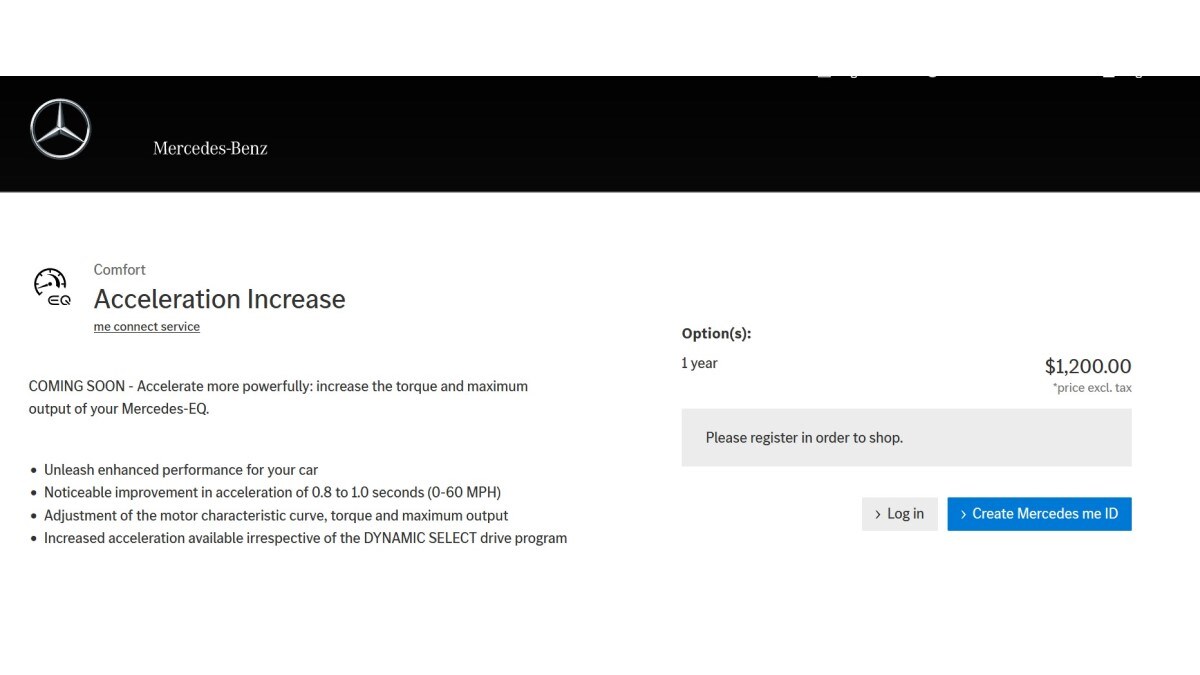Select the 1 year subscription option
This screenshot has height=675, width=1200.
tap(699, 363)
